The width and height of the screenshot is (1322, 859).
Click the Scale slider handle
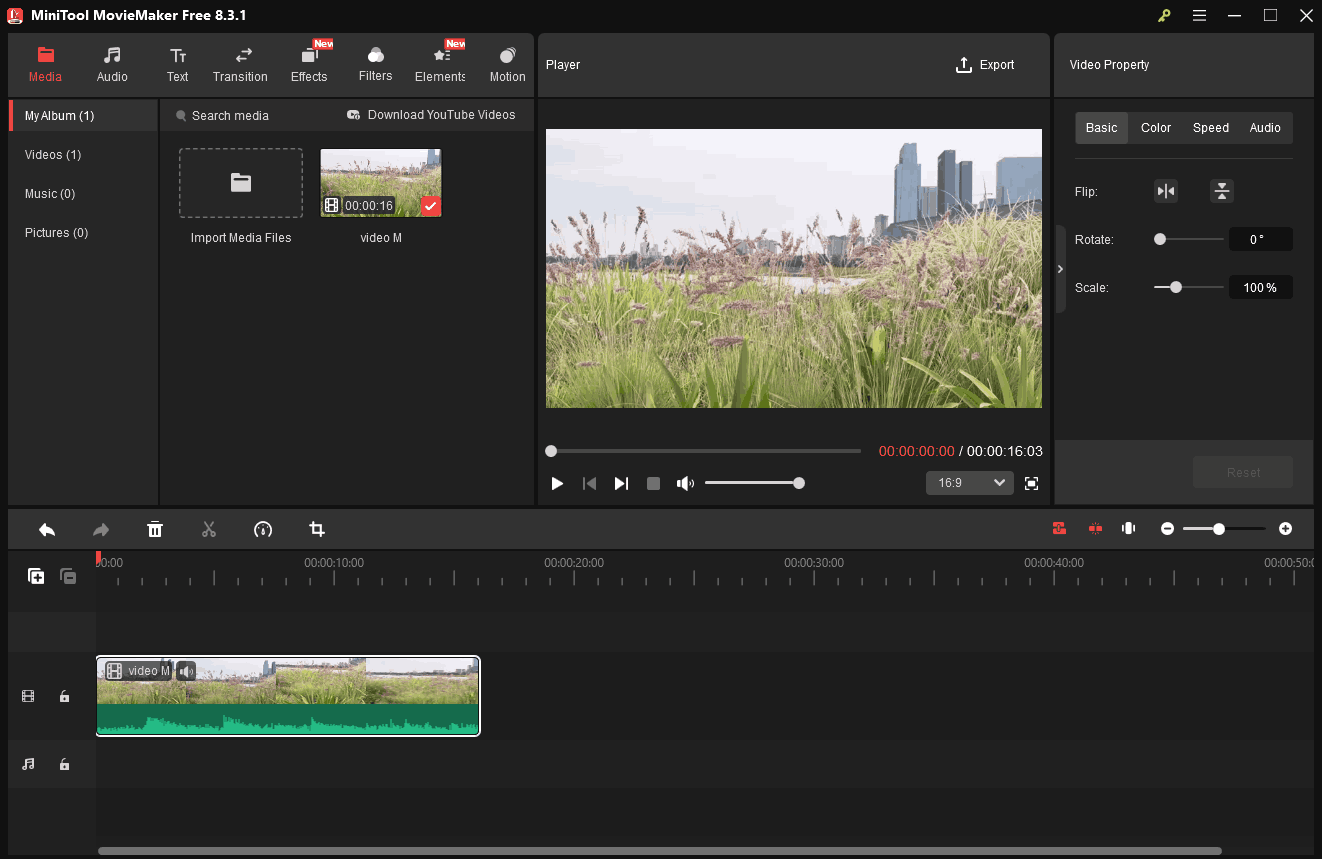[1176, 287]
